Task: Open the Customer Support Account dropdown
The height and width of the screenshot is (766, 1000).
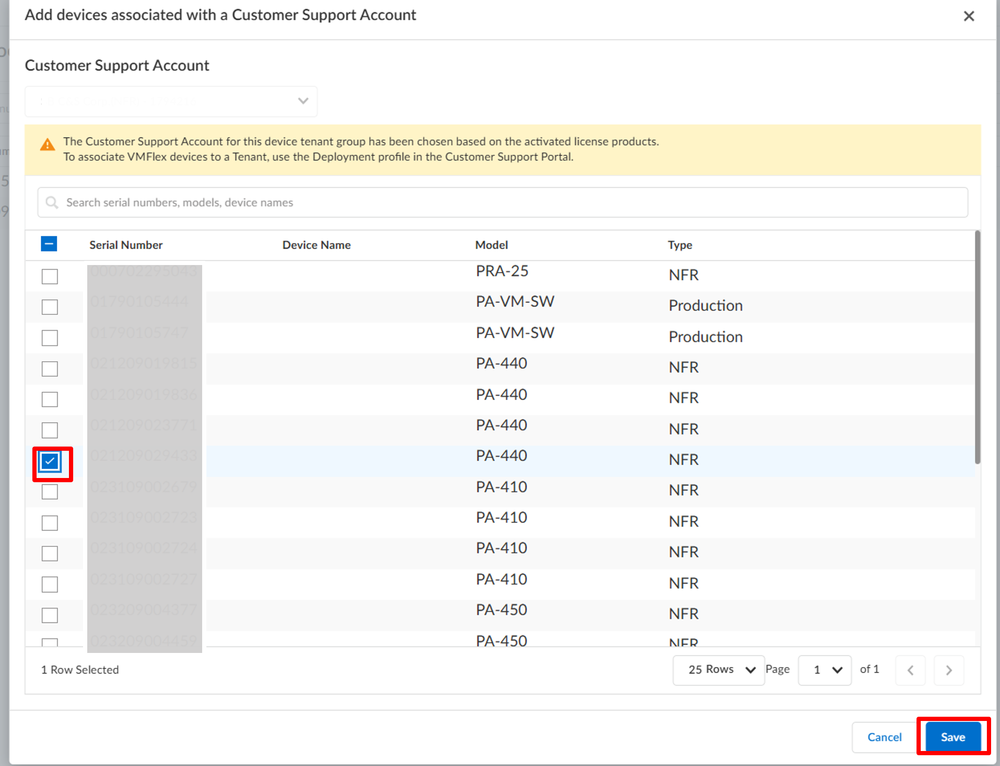Action: pos(171,101)
